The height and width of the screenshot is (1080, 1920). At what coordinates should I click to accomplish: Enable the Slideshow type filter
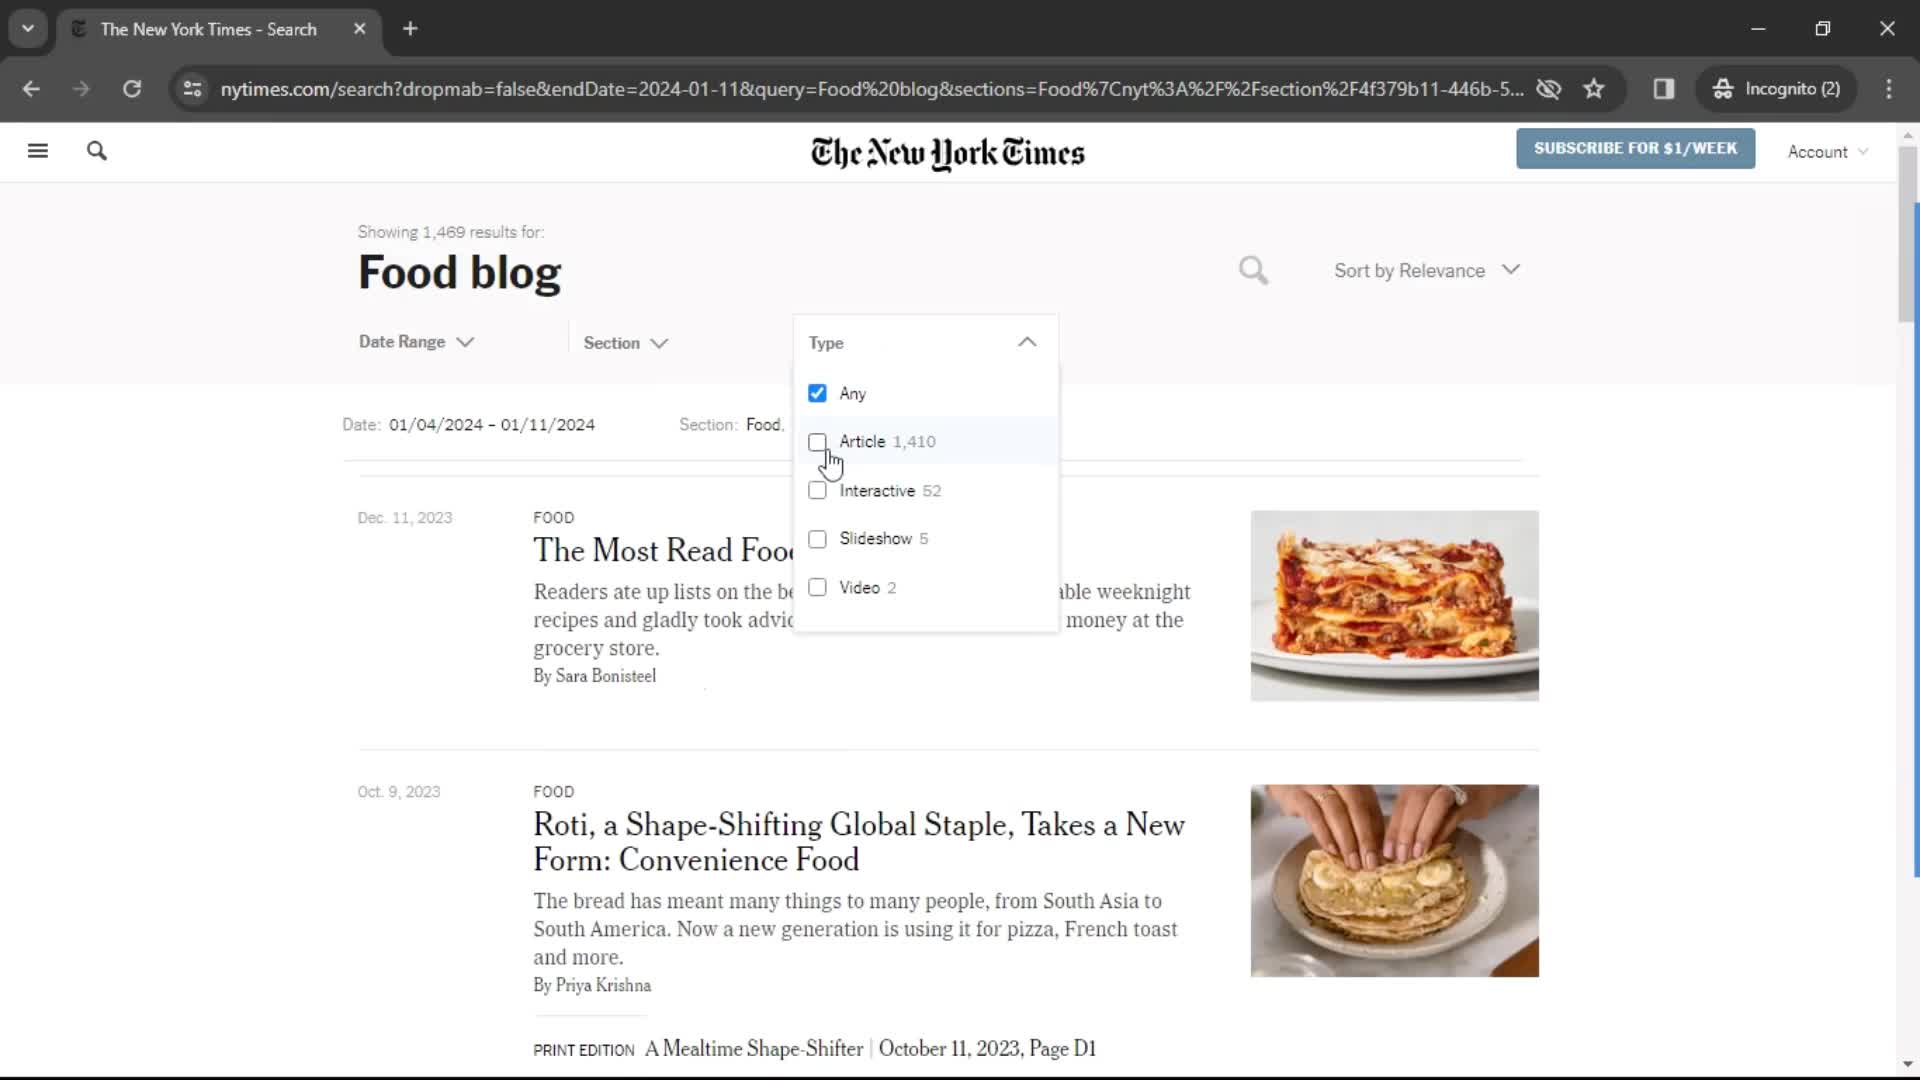(817, 539)
